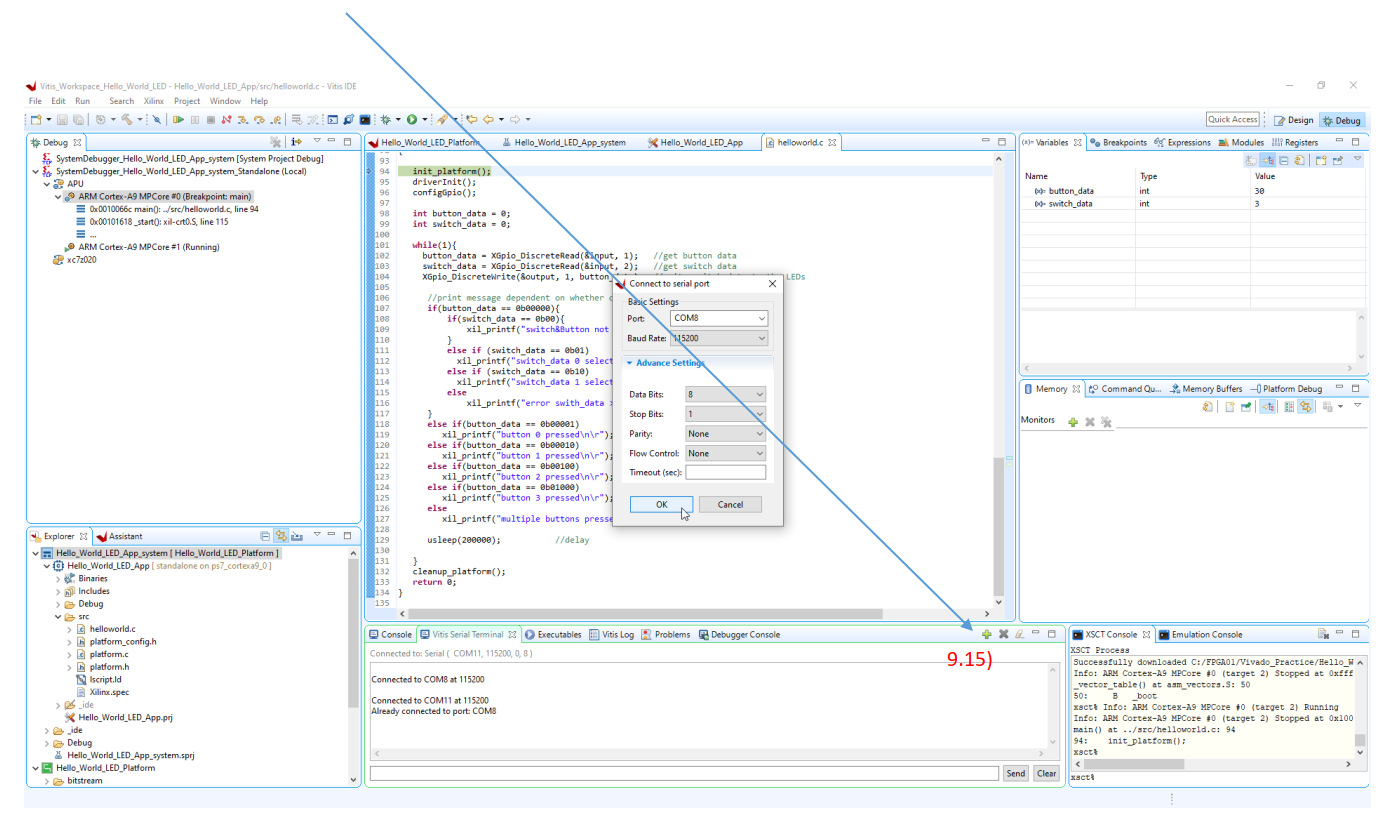This screenshot has height=824, width=1382.
Task: Click the Step Into toolbar icon
Action: click(243, 119)
